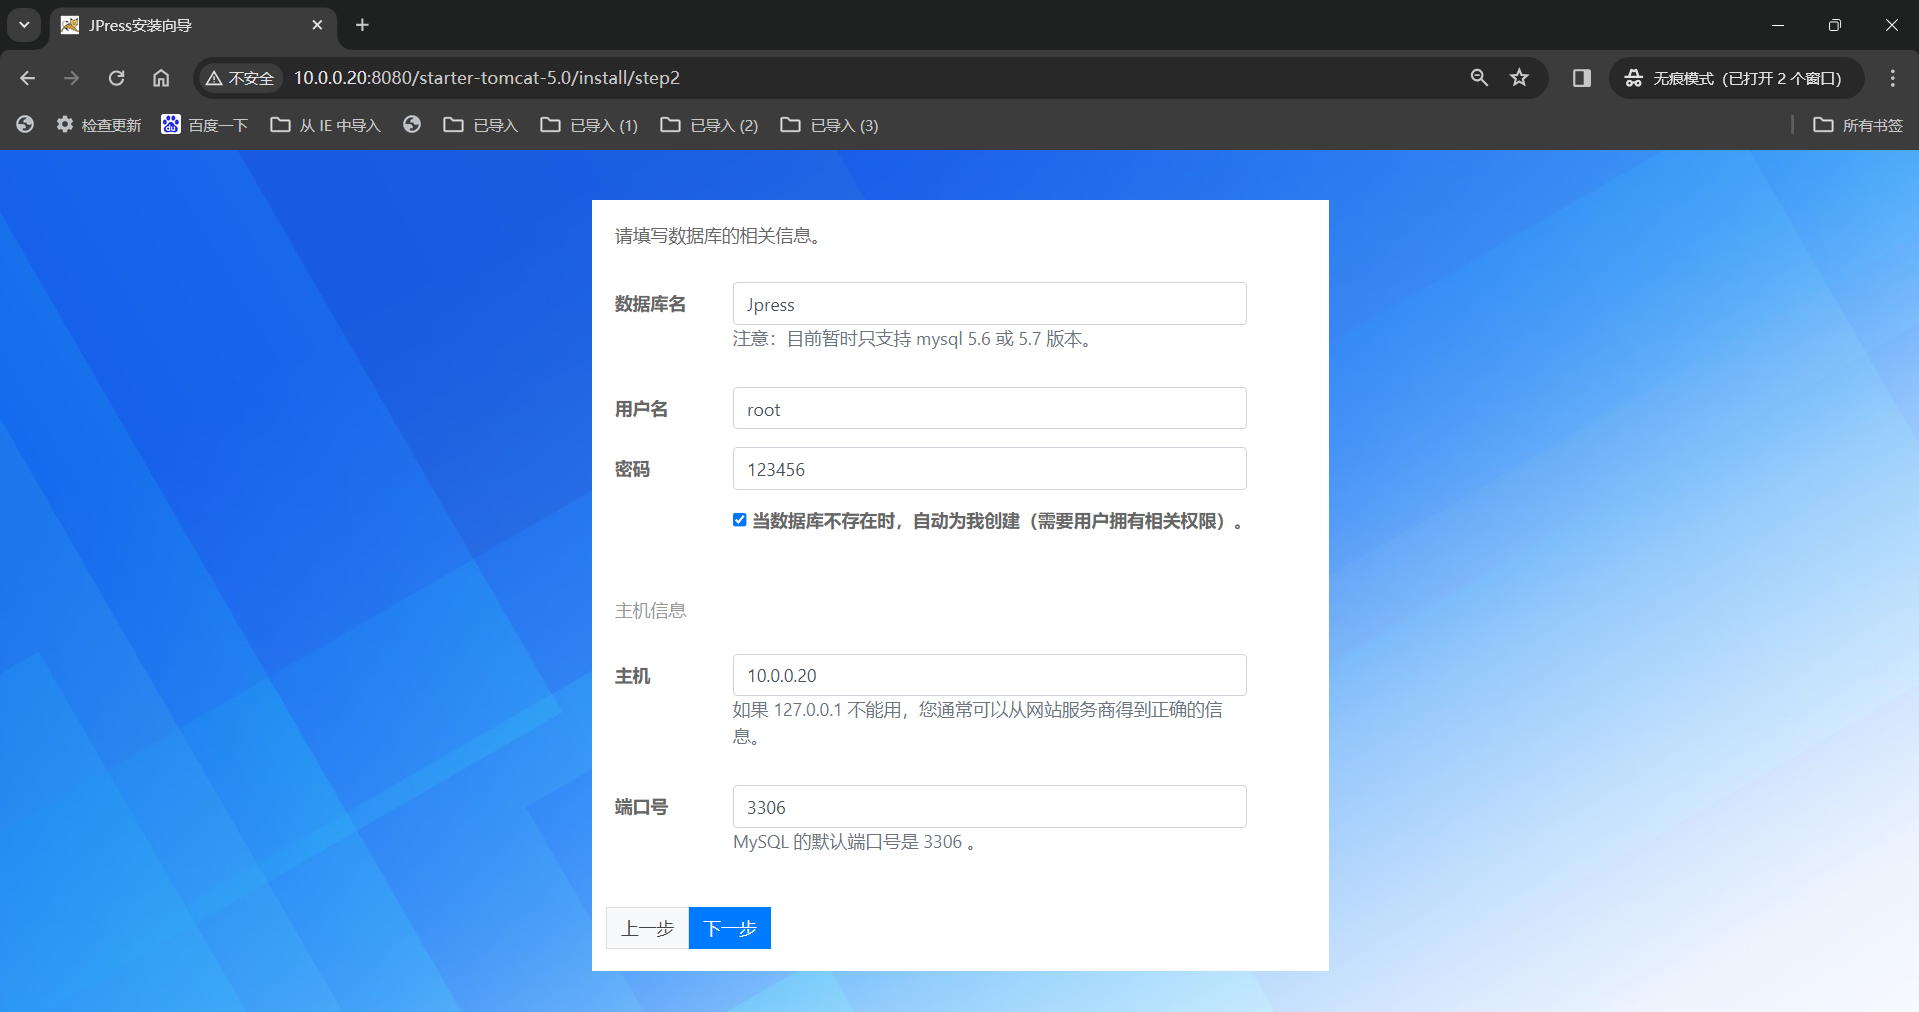This screenshot has height=1012, width=1919.
Task: Click the 主机 input containing 10.0.0.20
Action: tap(989, 675)
